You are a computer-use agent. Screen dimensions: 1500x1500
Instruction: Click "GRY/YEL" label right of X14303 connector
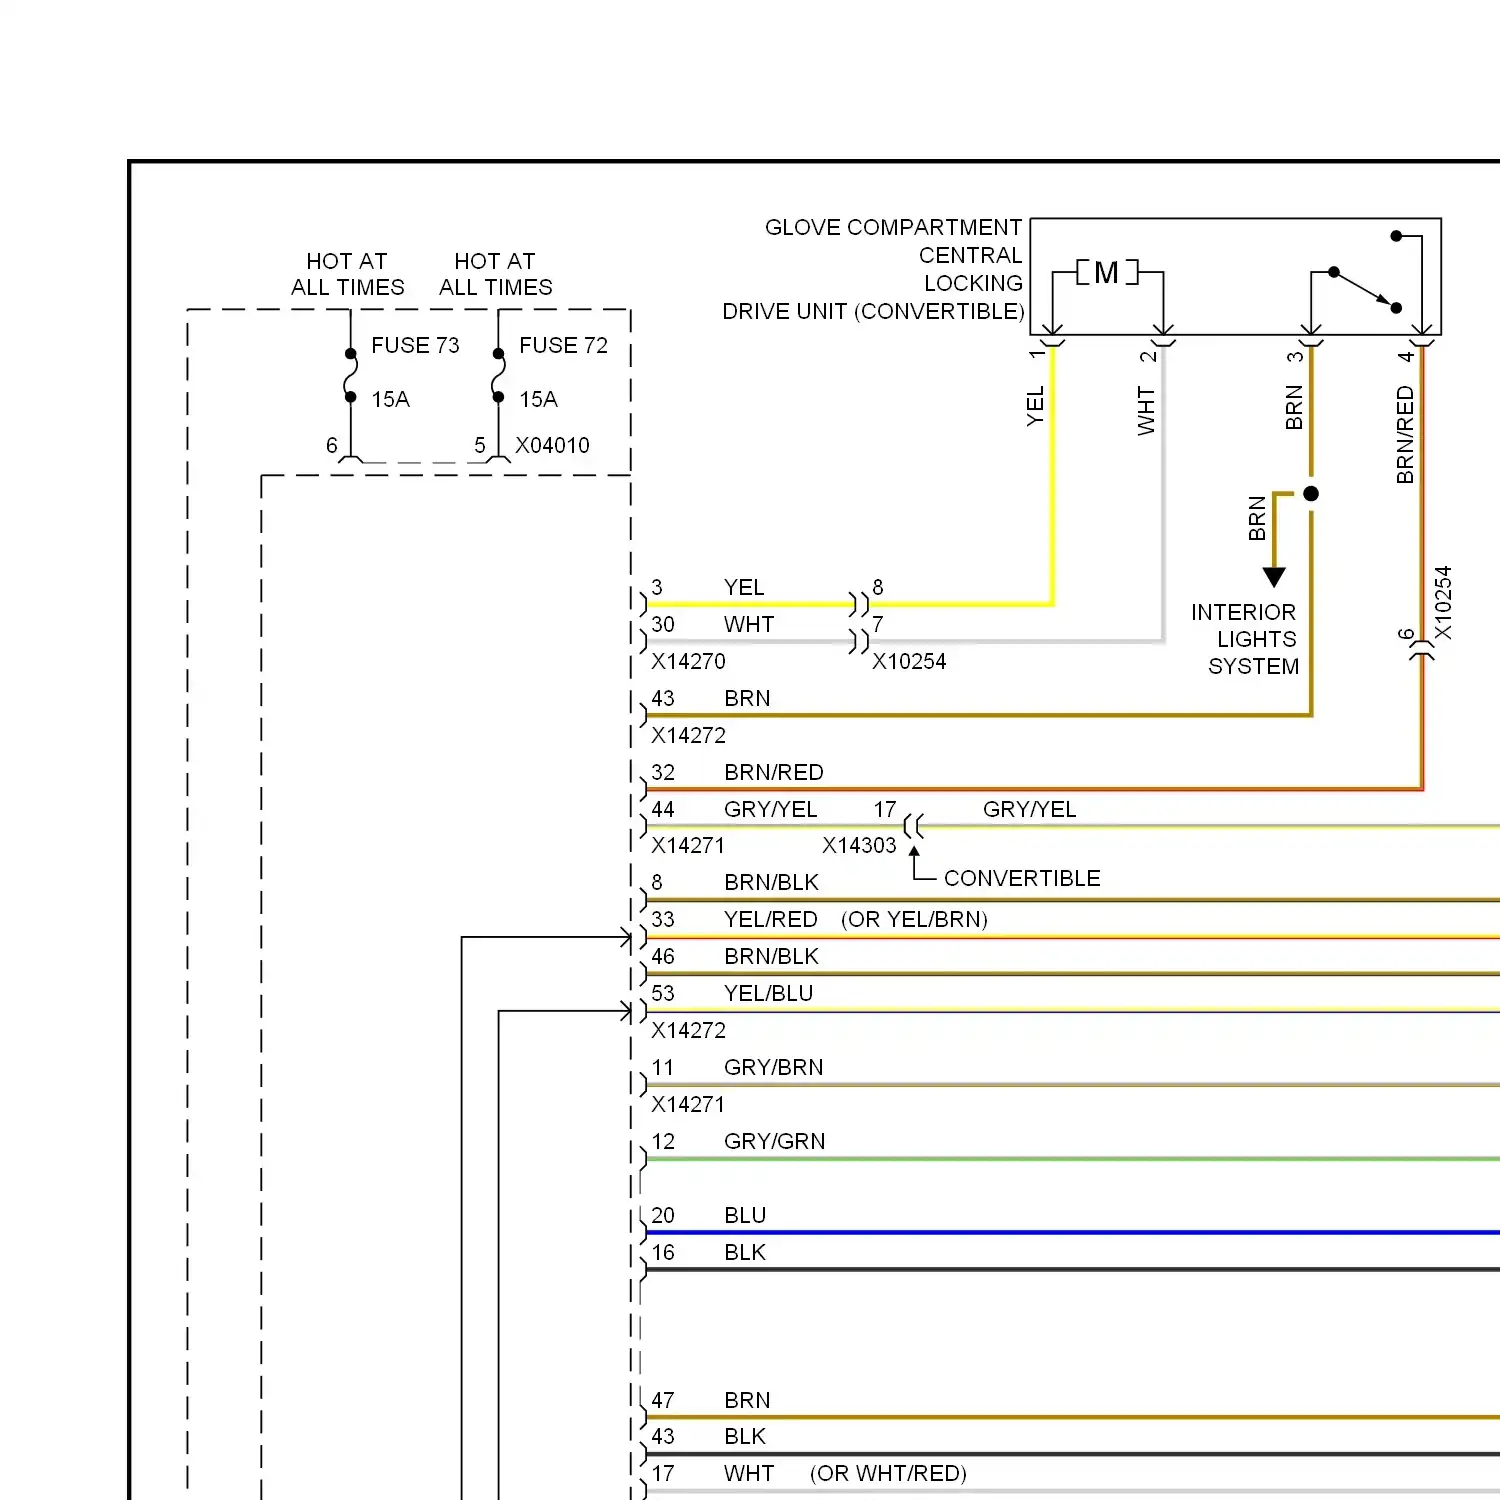click(x=1030, y=809)
